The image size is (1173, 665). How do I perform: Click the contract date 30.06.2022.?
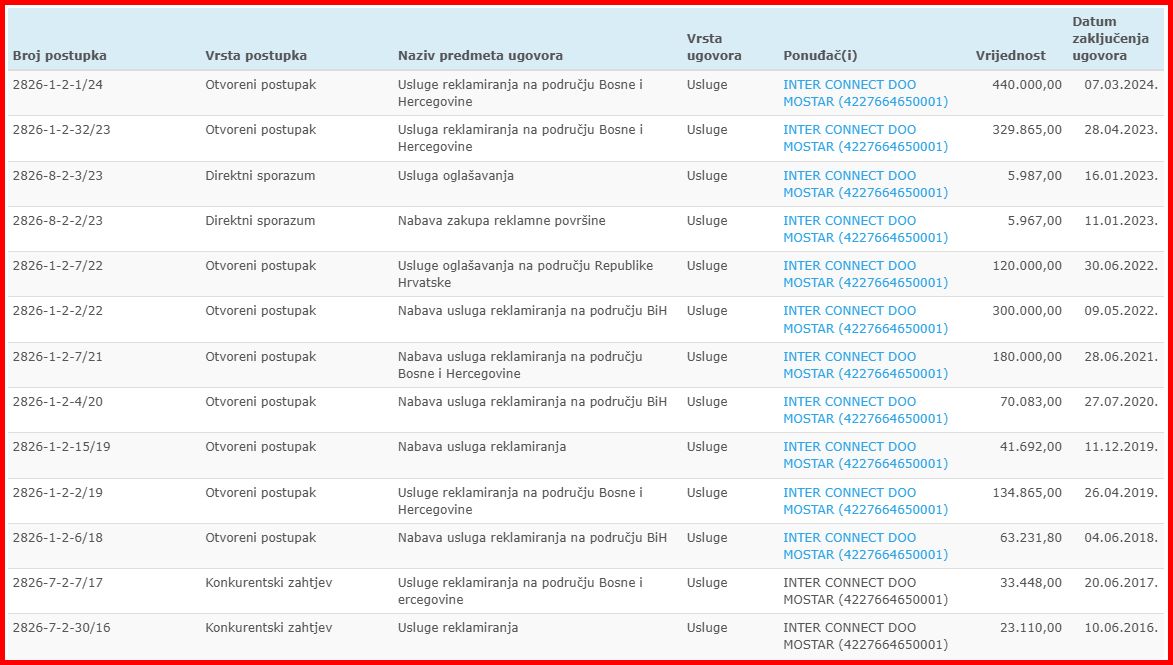coord(1121,266)
